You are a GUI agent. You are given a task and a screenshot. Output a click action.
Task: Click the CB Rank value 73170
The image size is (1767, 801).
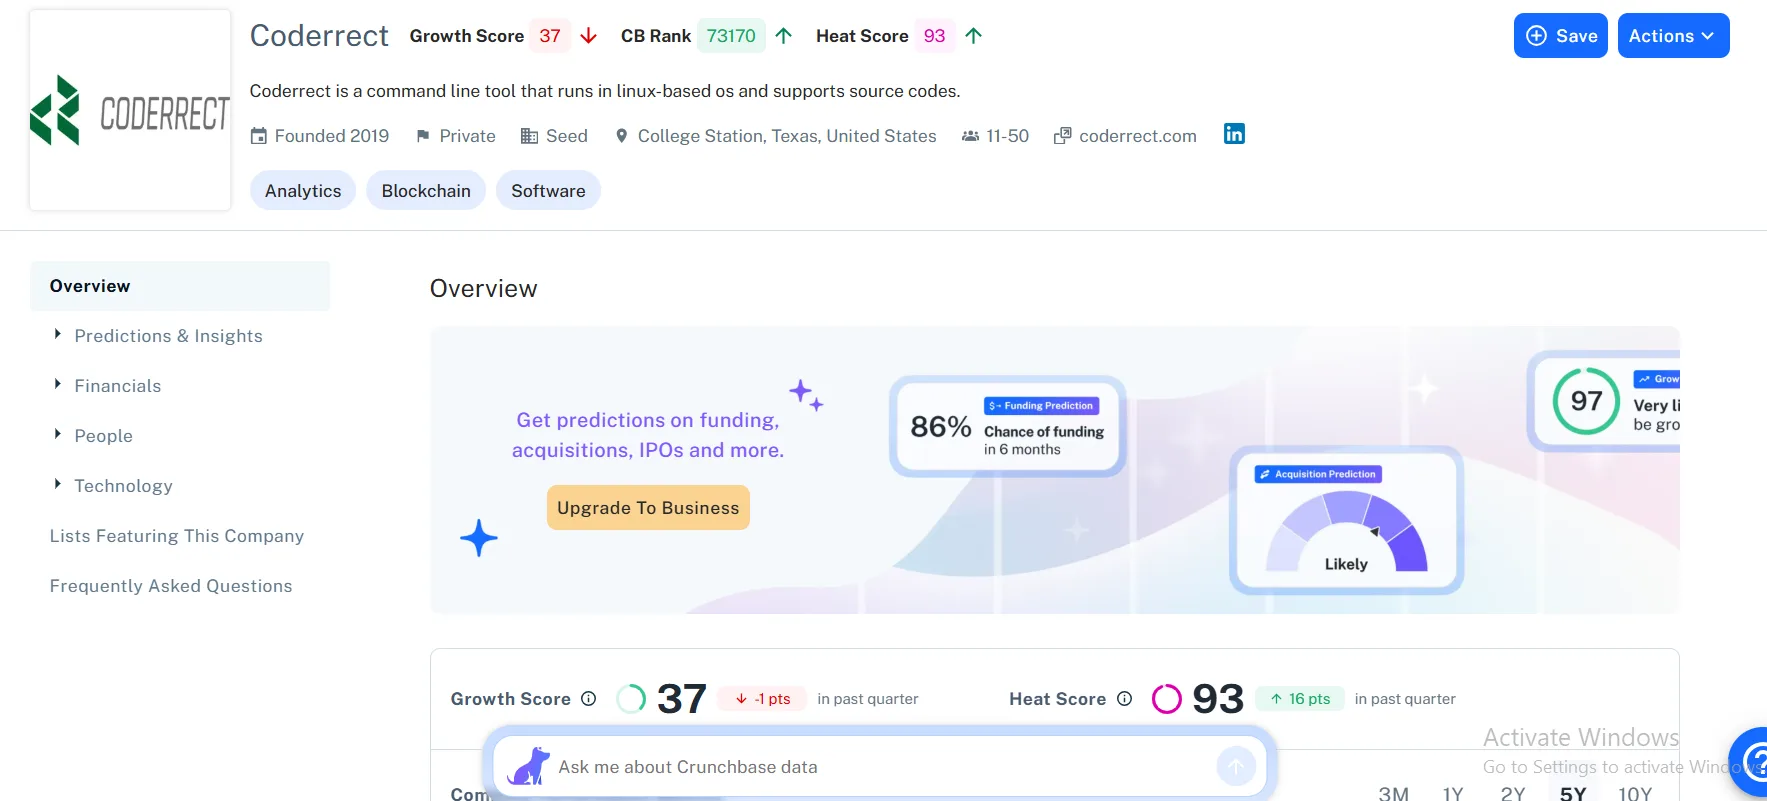(731, 36)
